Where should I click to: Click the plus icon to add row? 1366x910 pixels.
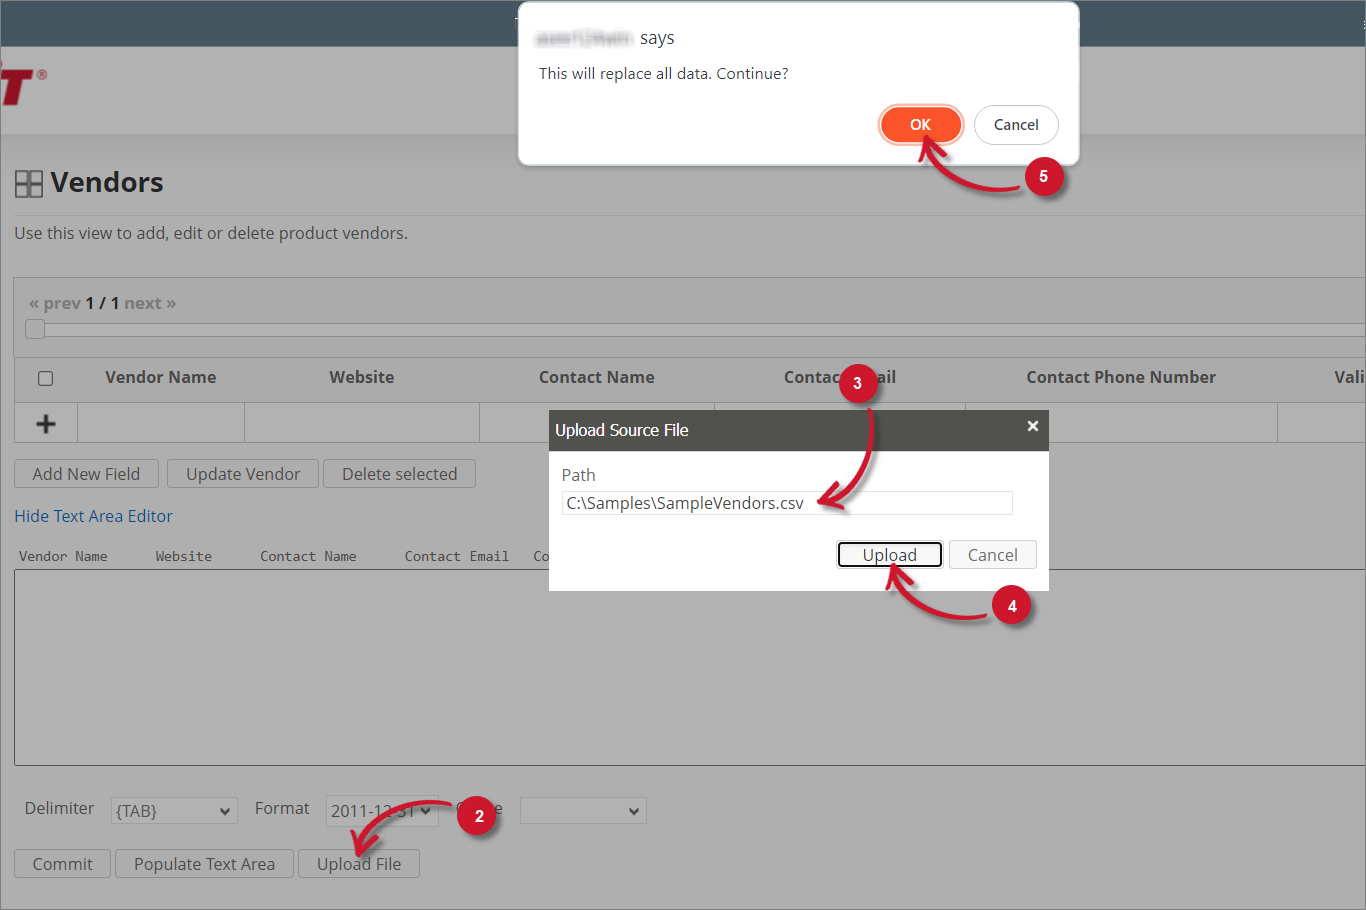[46, 424]
